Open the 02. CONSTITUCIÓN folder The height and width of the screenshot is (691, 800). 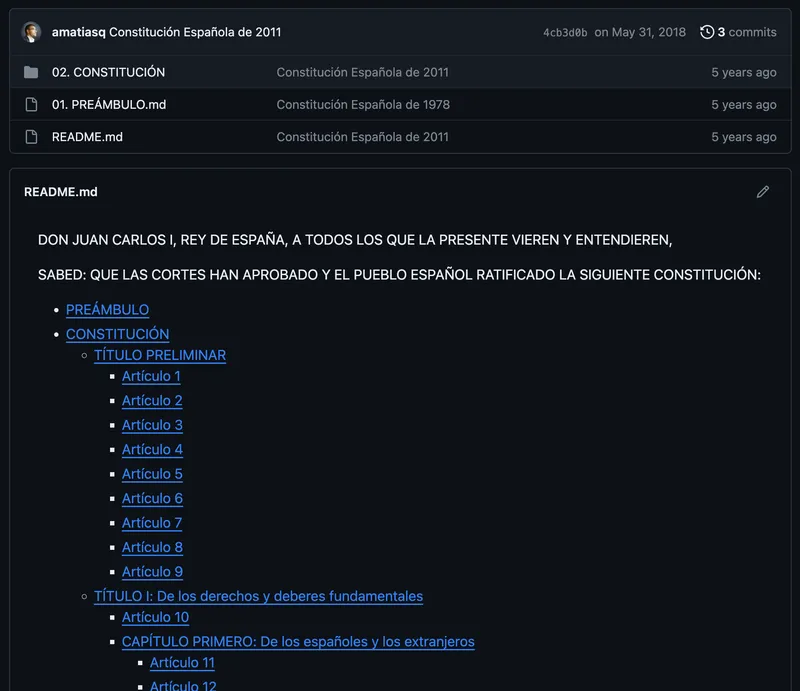click(111, 72)
